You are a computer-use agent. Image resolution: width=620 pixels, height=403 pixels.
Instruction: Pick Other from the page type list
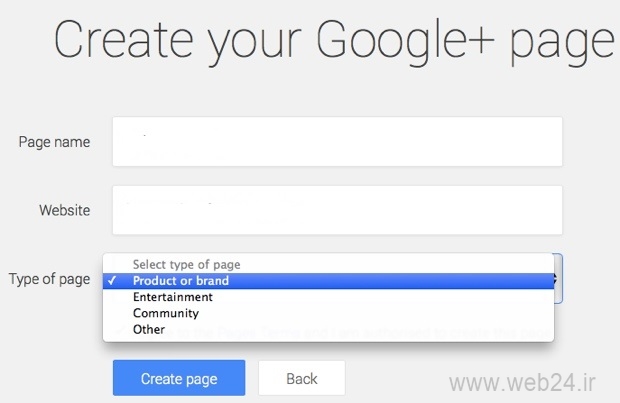click(328, 329)
